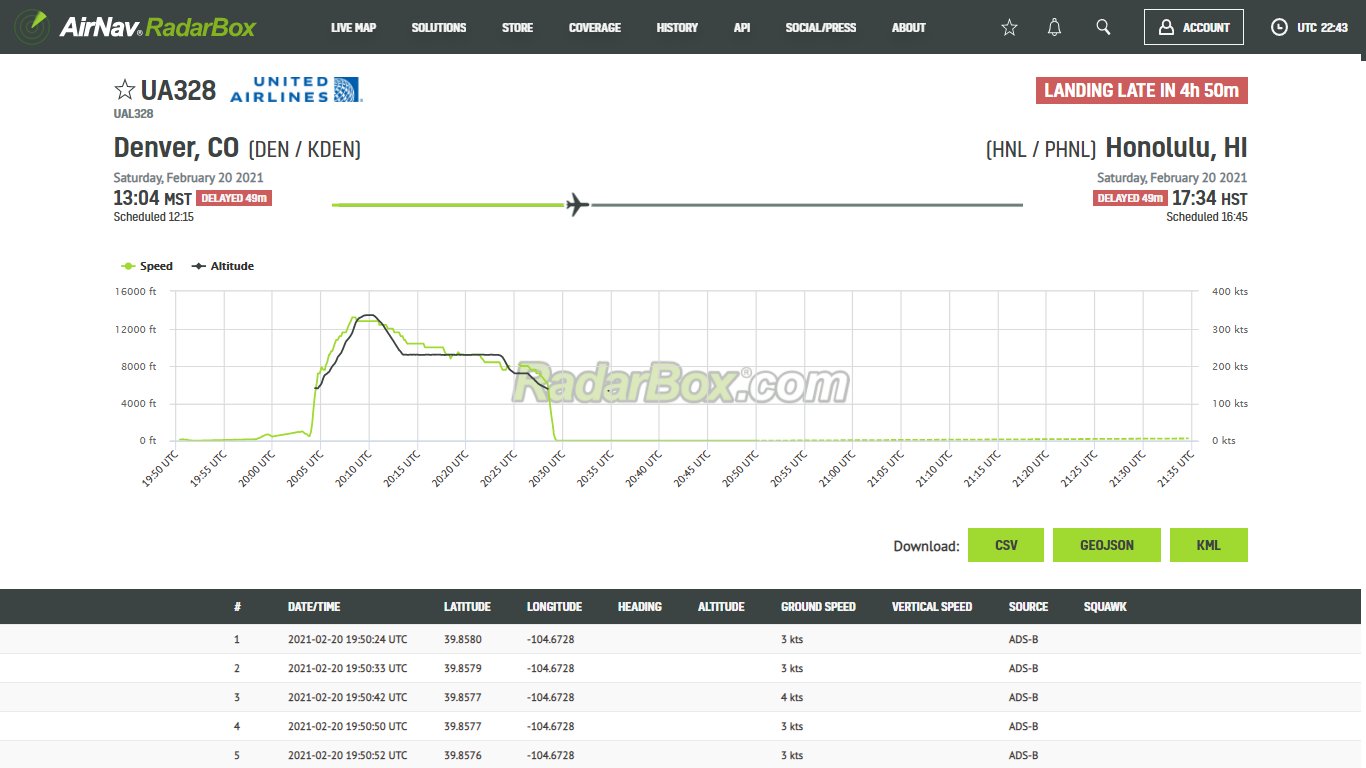Image resolution: width=1366 pixels, height=768 pixels.
Task: Click the SQUAWK column header
Action: tap(1105, 607)
